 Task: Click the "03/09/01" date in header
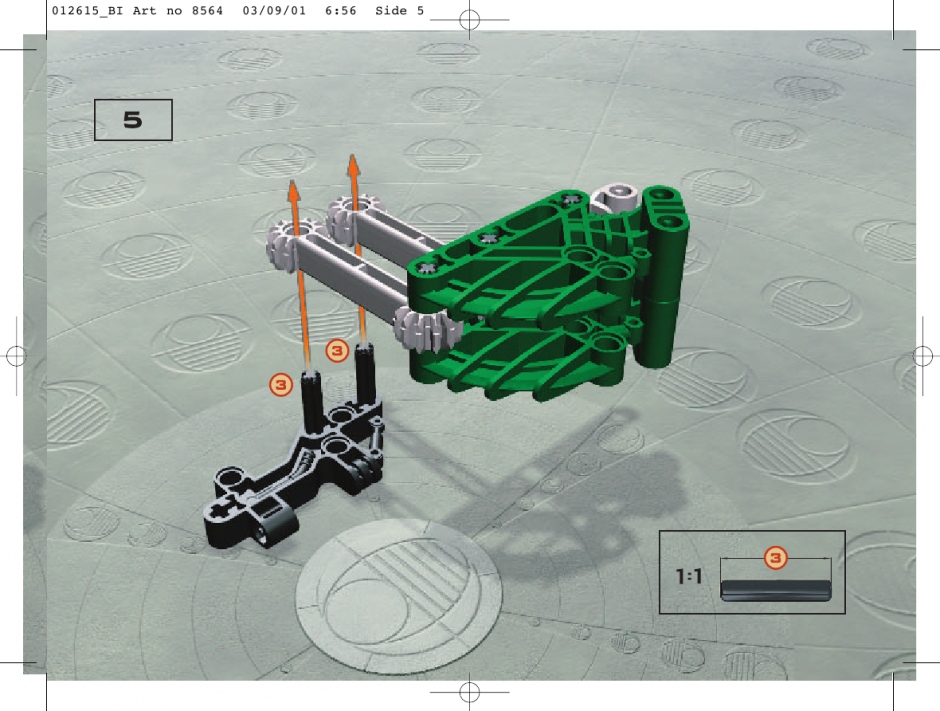(274, 11)
